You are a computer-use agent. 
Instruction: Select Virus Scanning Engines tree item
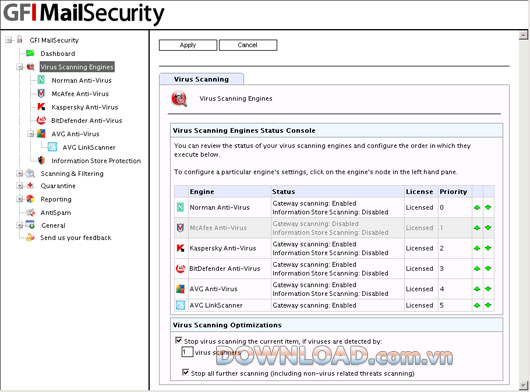click(77, 67)
